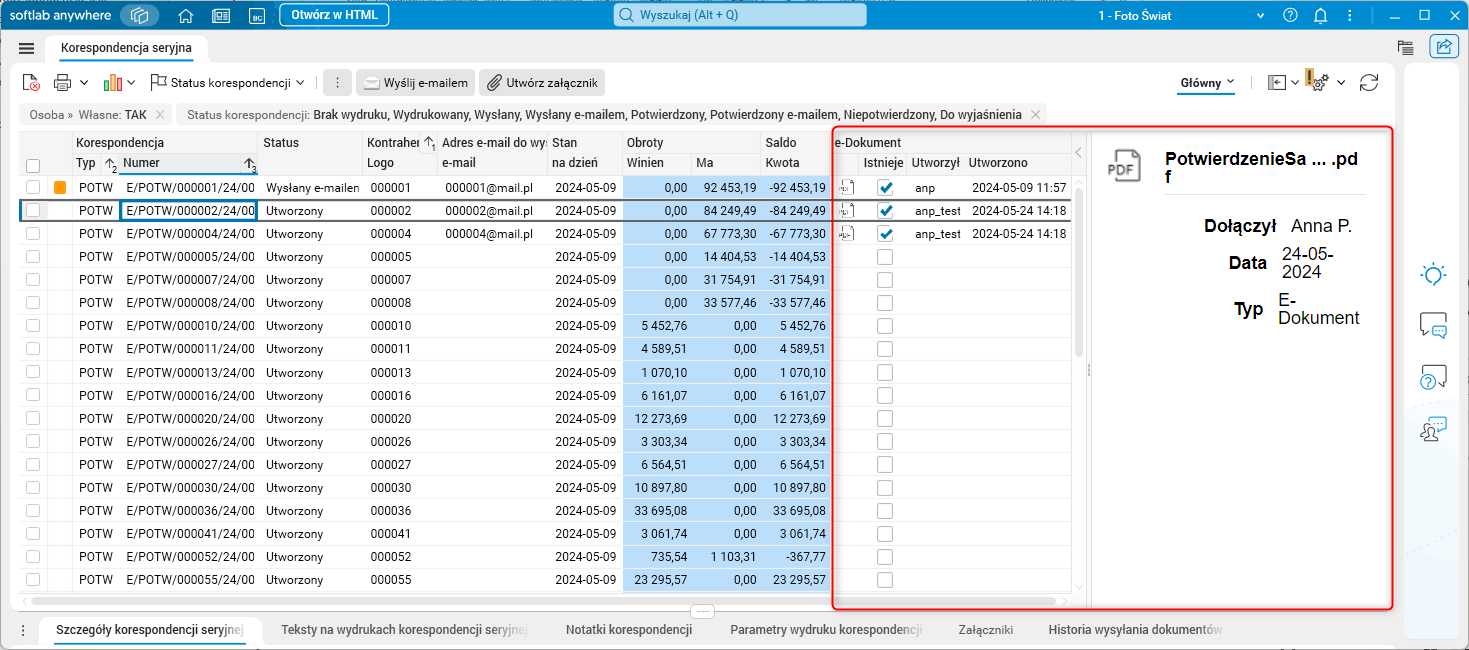Viewport: 1469px width, 650px height.
Task: Uncheck Istnieje checkbox for contractor 000001
Action: [x=885, y=187]
